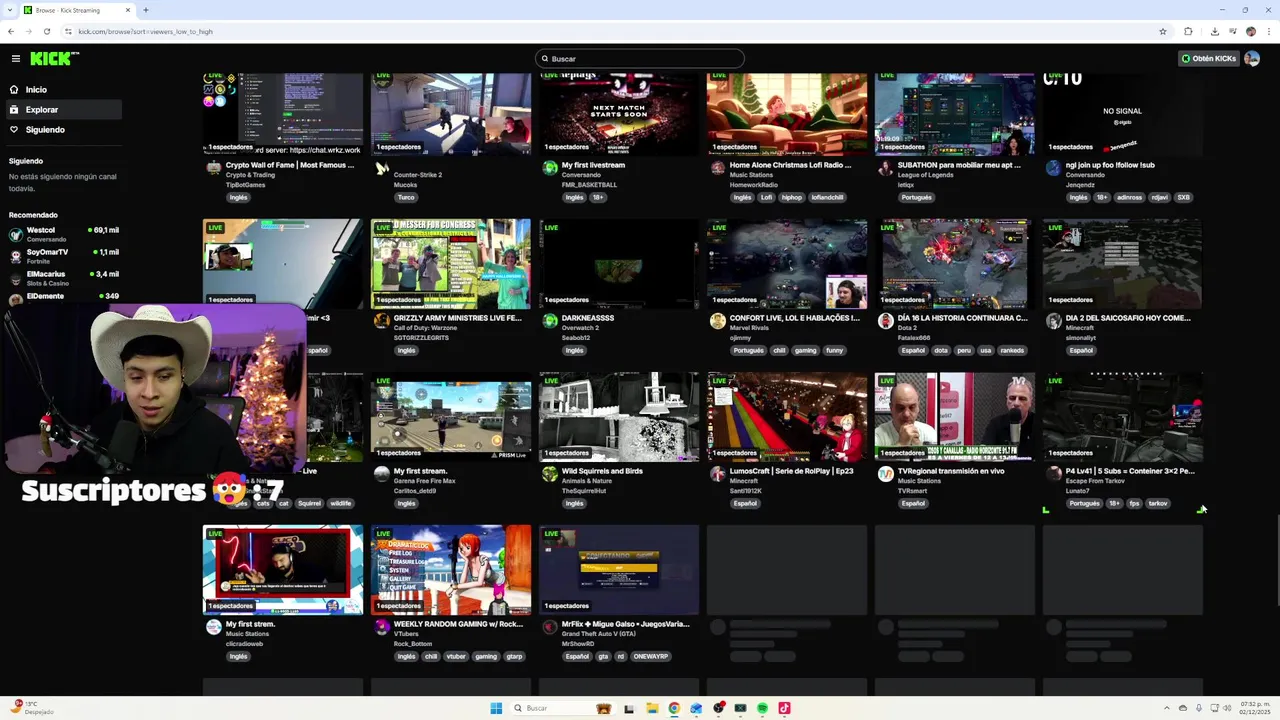Screen dimensions: 1280x720
Task: Open Home Alone Christmas Lofi Radio thumbnail
Action: coord(787,113)
